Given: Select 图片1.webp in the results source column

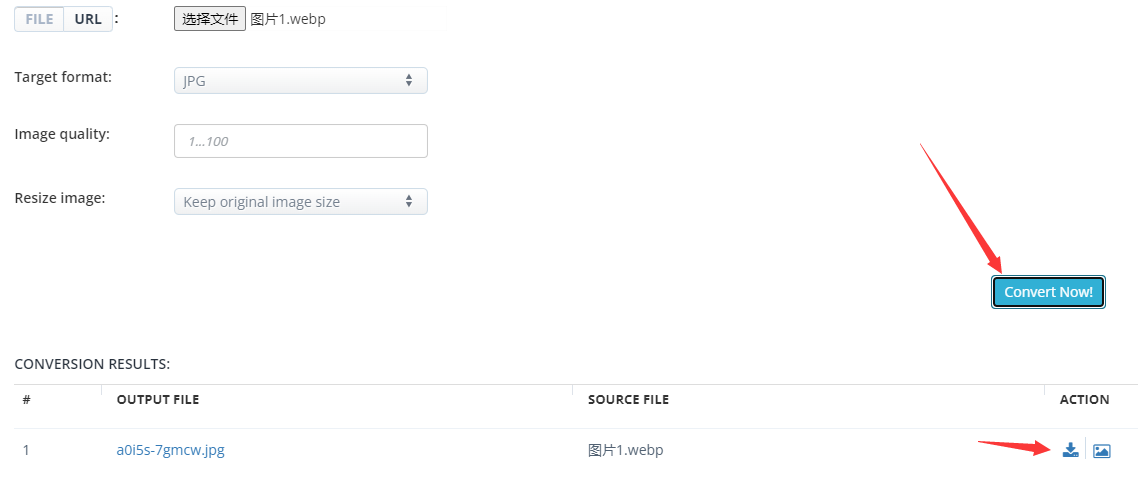Looking at the screenshot, I should [x=626, y=450].
